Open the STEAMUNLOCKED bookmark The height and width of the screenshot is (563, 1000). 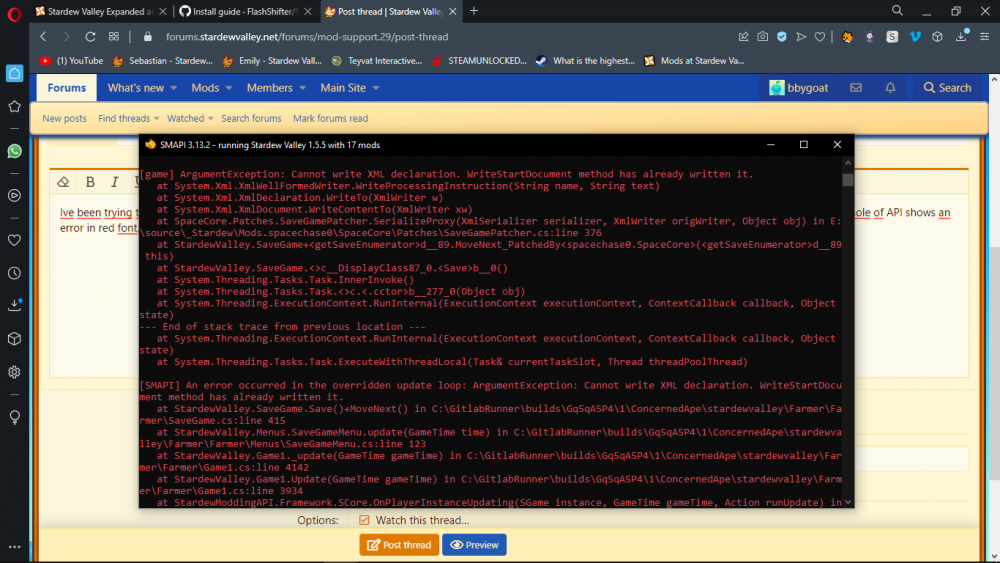point(479,61)
